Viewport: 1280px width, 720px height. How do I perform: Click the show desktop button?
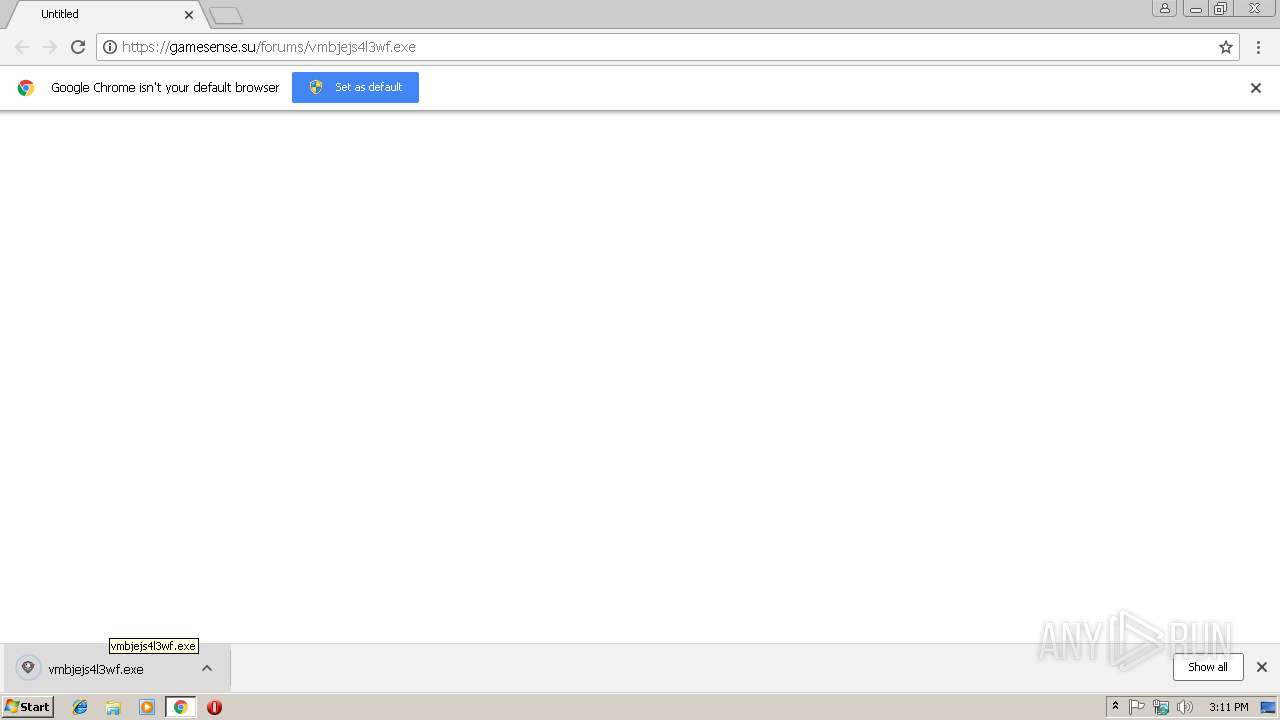(x=1269, y=707)
